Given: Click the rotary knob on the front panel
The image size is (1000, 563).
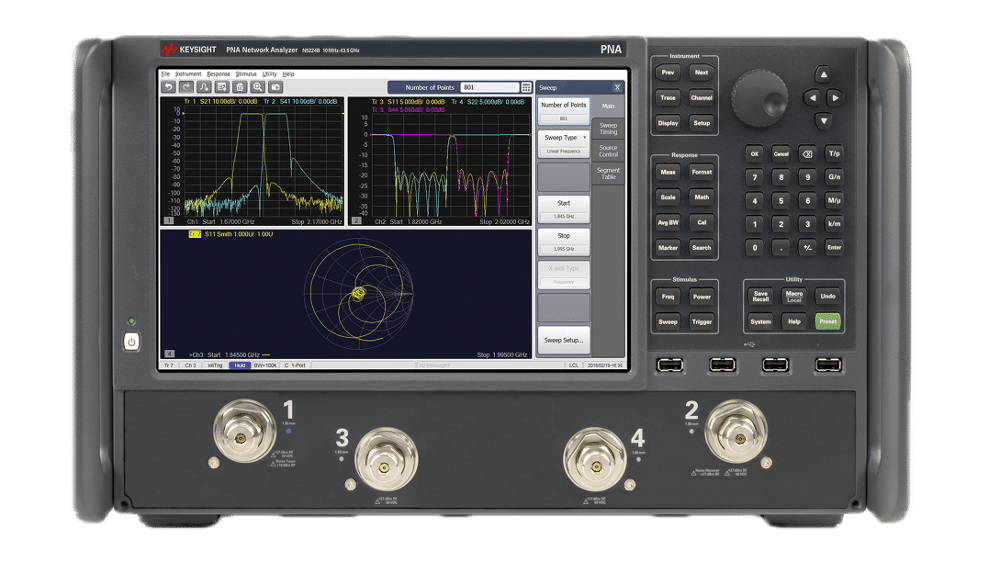Looking at the screenshot, I should pyautogui.click(x=760, y=98).
